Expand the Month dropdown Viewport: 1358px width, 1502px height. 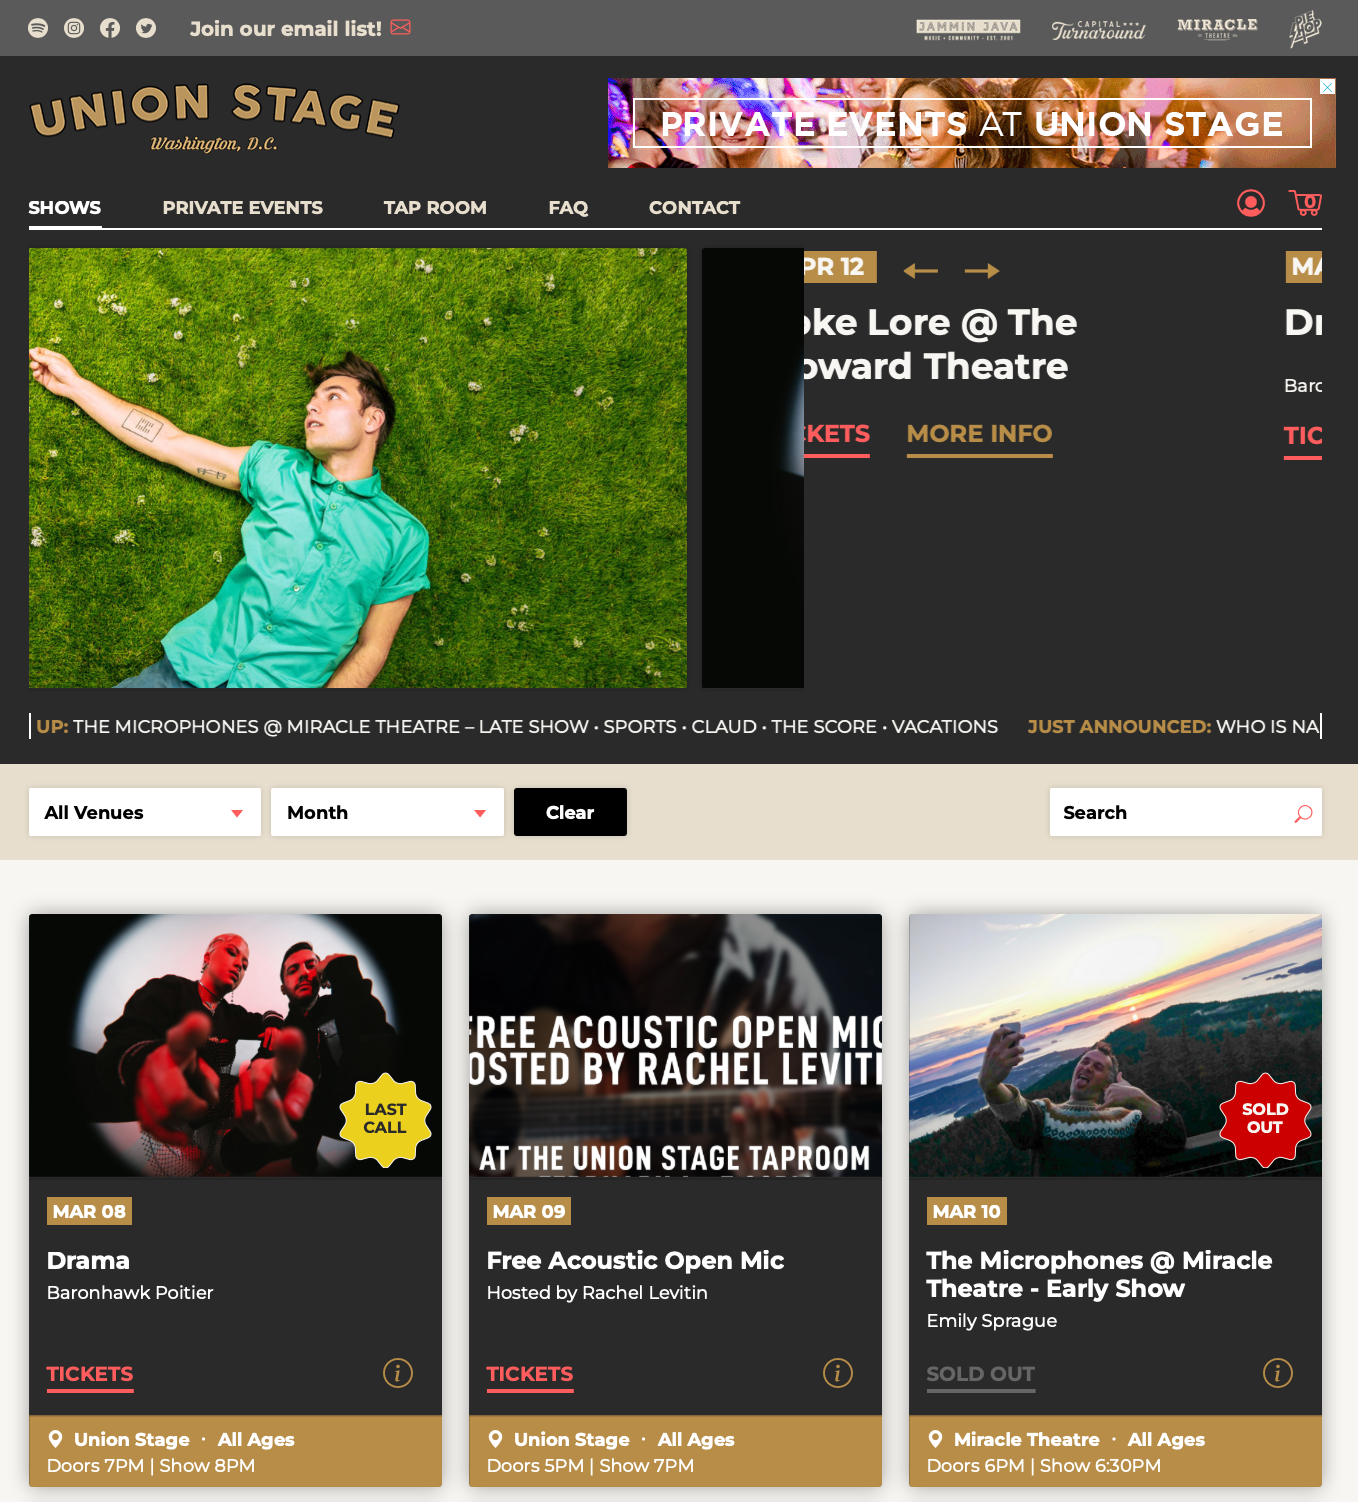pyautogui.click(x=387, y=812)
